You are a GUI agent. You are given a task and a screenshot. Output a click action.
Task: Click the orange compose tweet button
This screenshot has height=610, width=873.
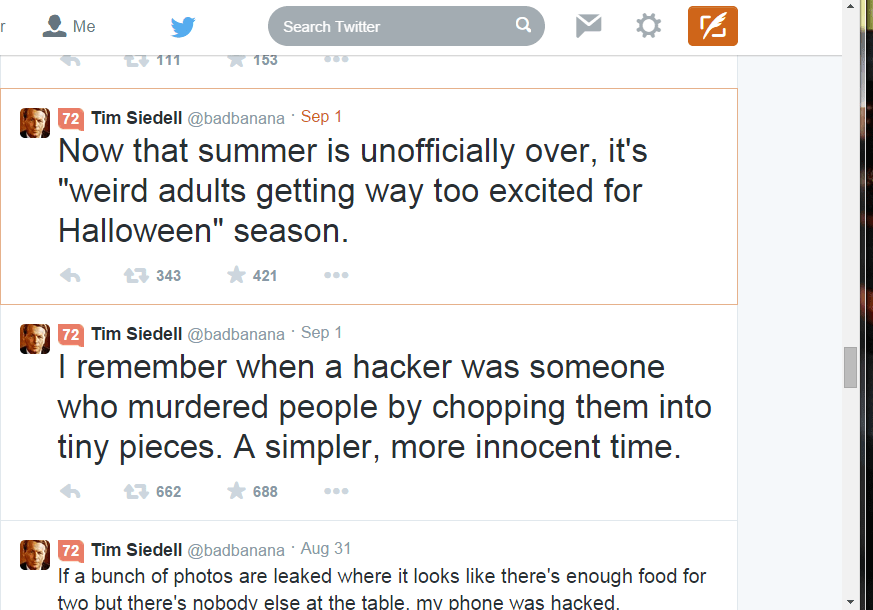(712, 26)
